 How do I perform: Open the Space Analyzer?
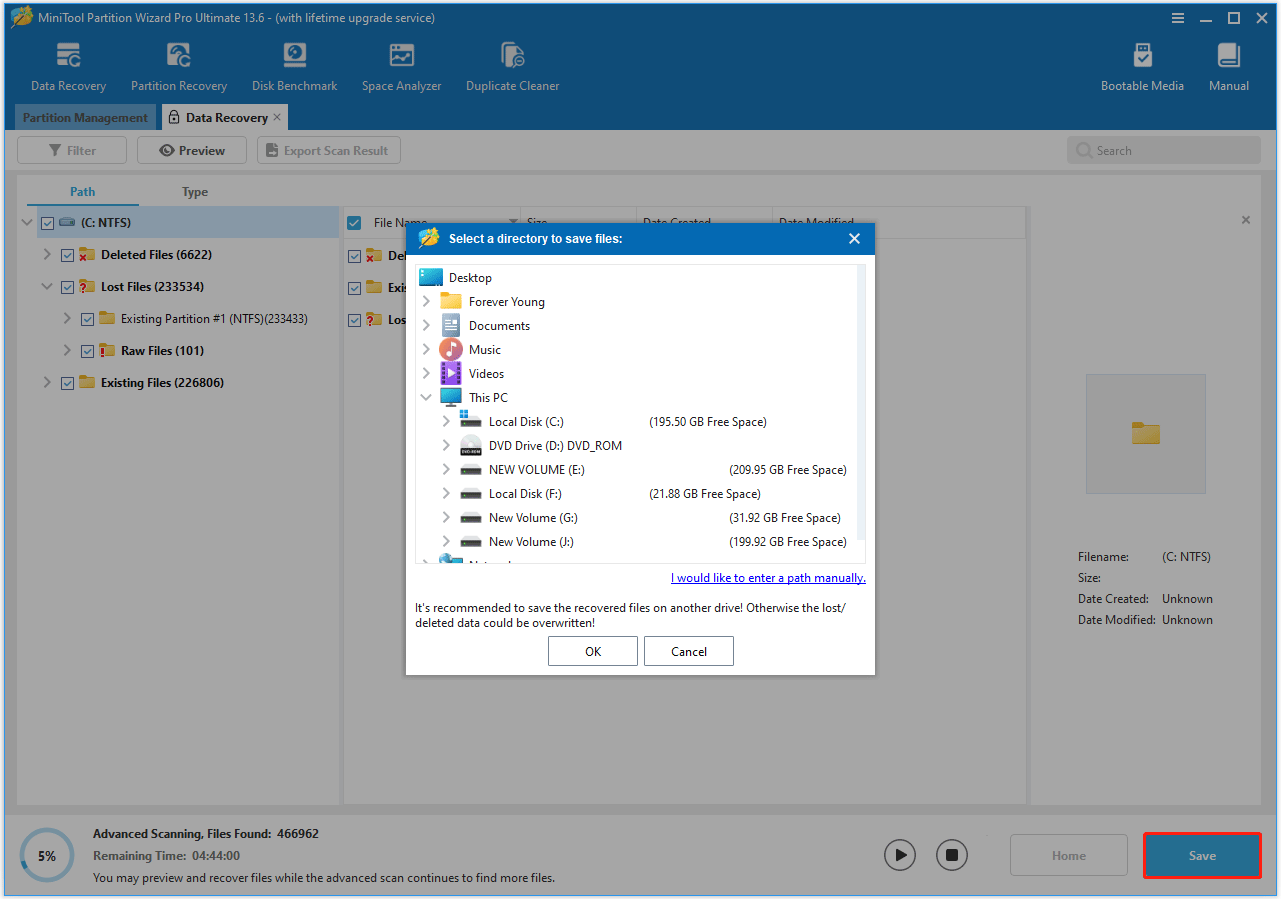pos(401,65)
